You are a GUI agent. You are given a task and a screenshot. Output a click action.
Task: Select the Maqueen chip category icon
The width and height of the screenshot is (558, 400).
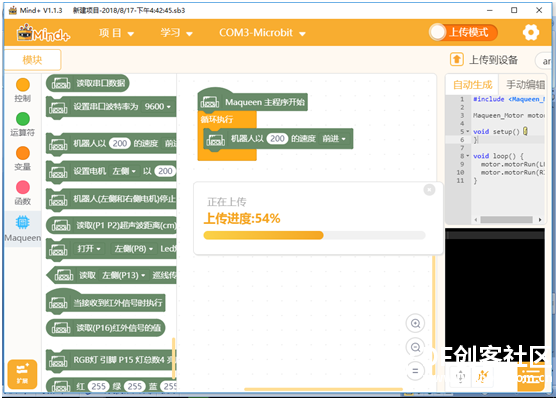click(23, 222)
